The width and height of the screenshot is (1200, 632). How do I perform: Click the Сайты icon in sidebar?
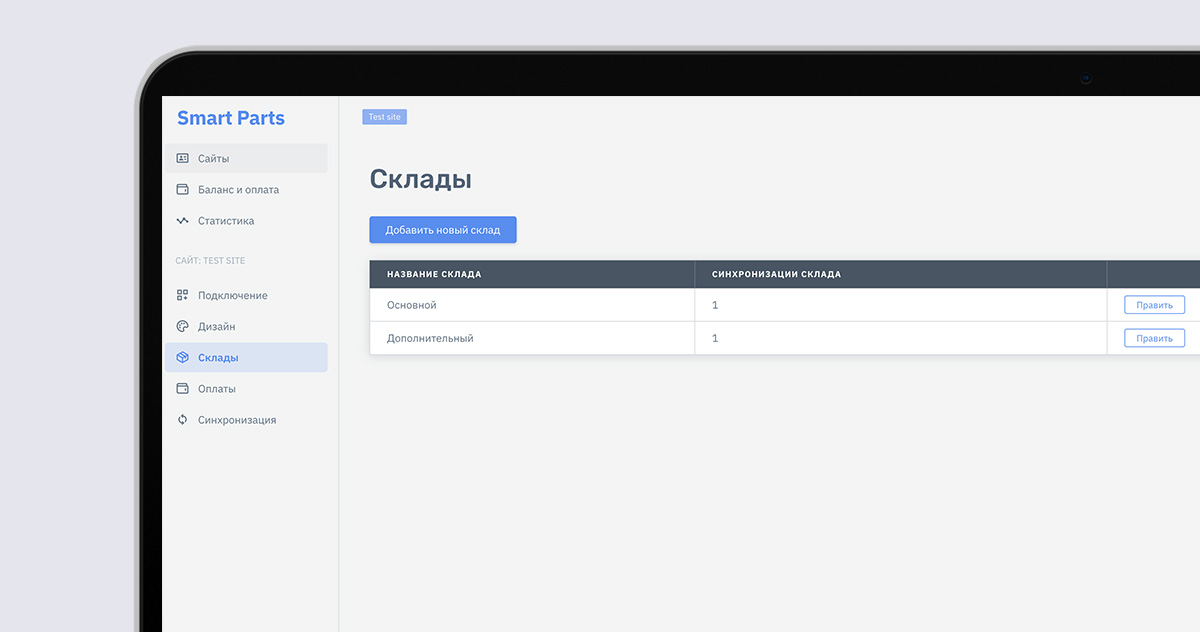182,158
